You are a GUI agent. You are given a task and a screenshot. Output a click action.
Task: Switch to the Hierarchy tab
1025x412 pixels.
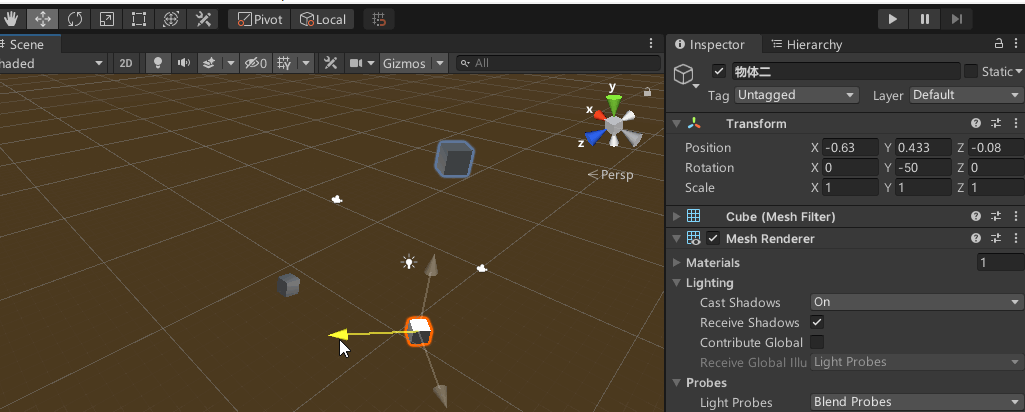tap(807, 44)
